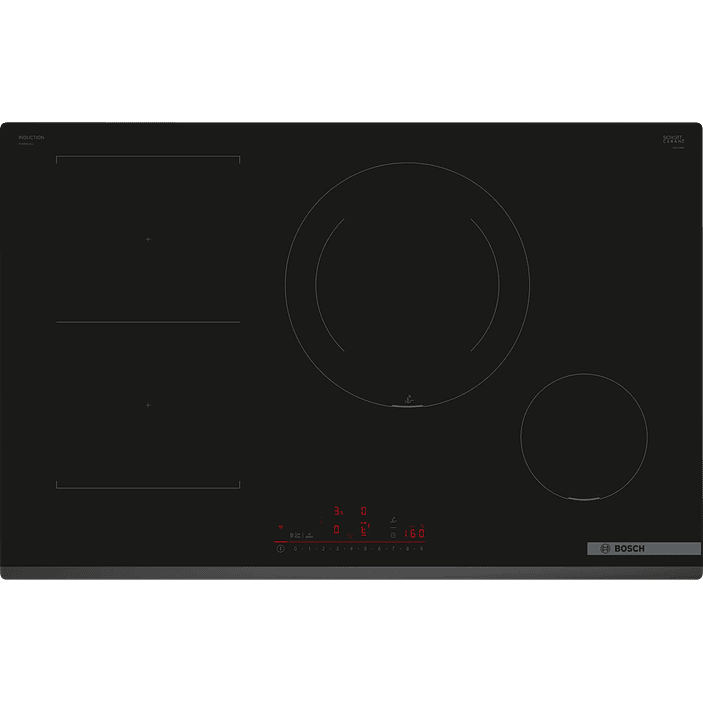Select power level 0 on the scale
This screenshot has height=703, width=703.
[x=296, y=549]
